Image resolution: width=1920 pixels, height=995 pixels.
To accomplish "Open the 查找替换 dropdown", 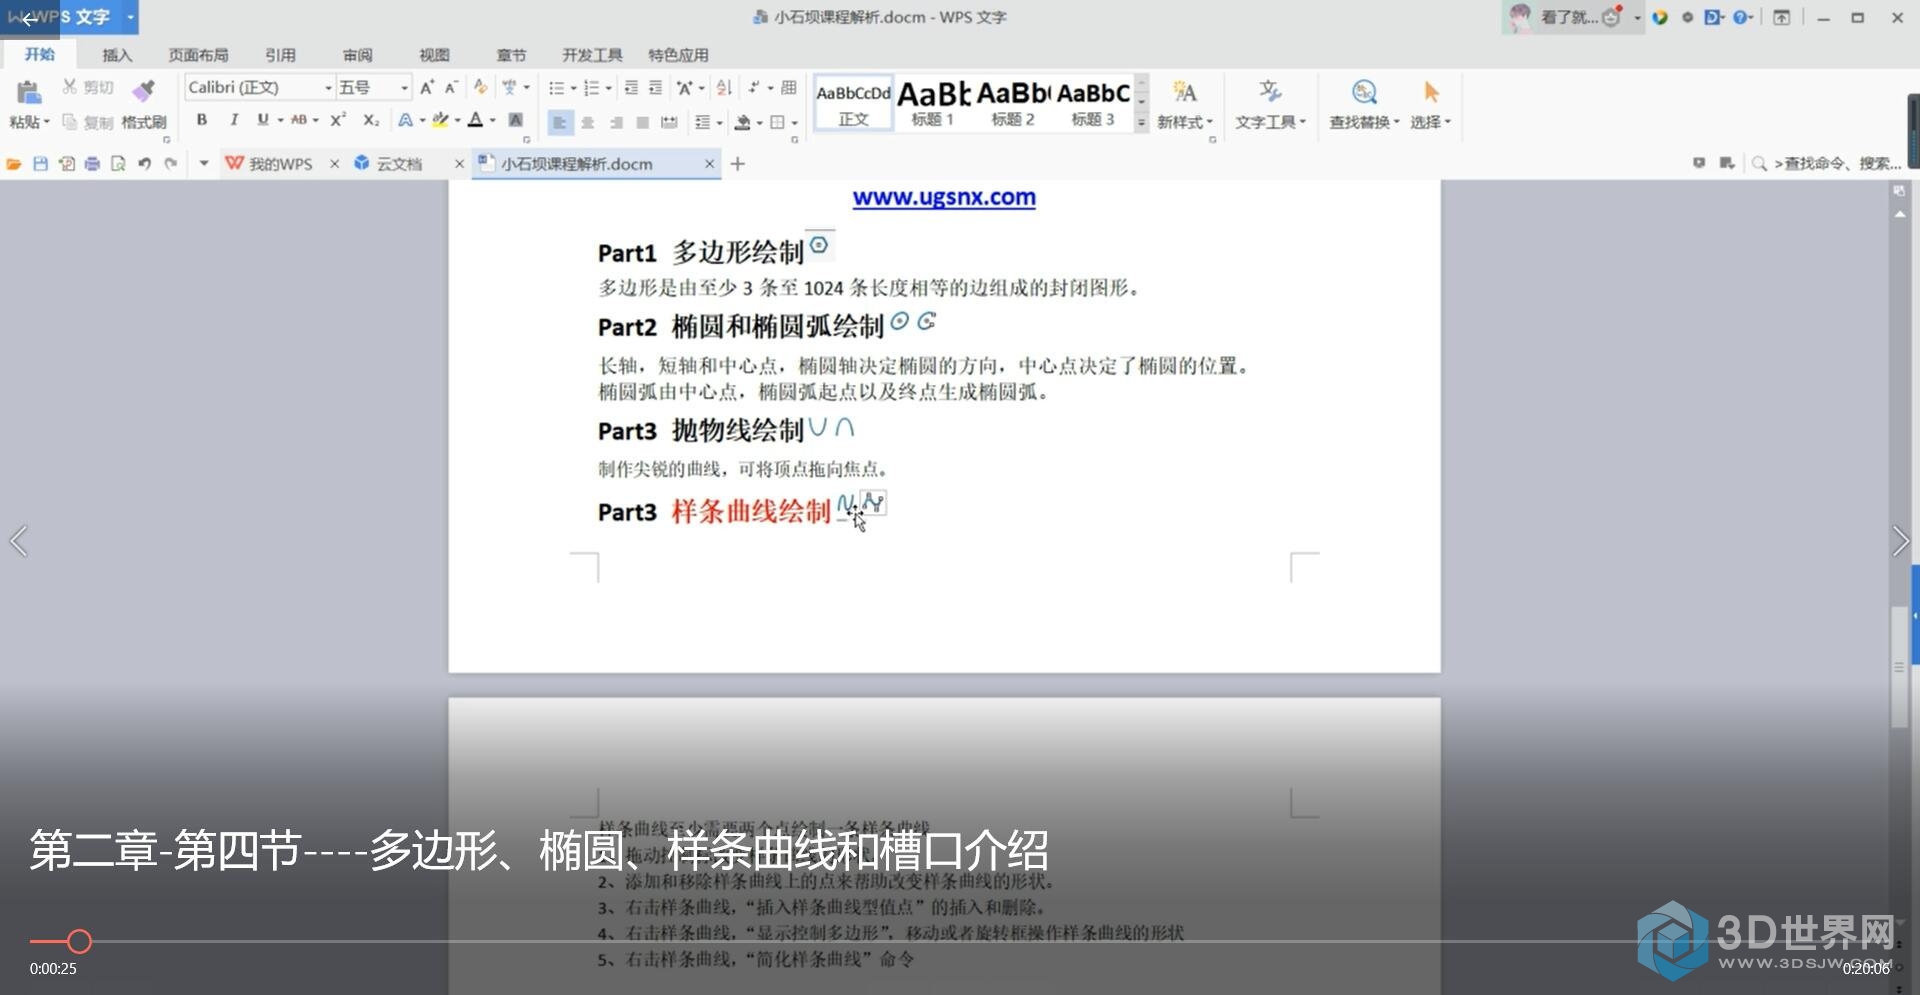I will coord(1364,122).
